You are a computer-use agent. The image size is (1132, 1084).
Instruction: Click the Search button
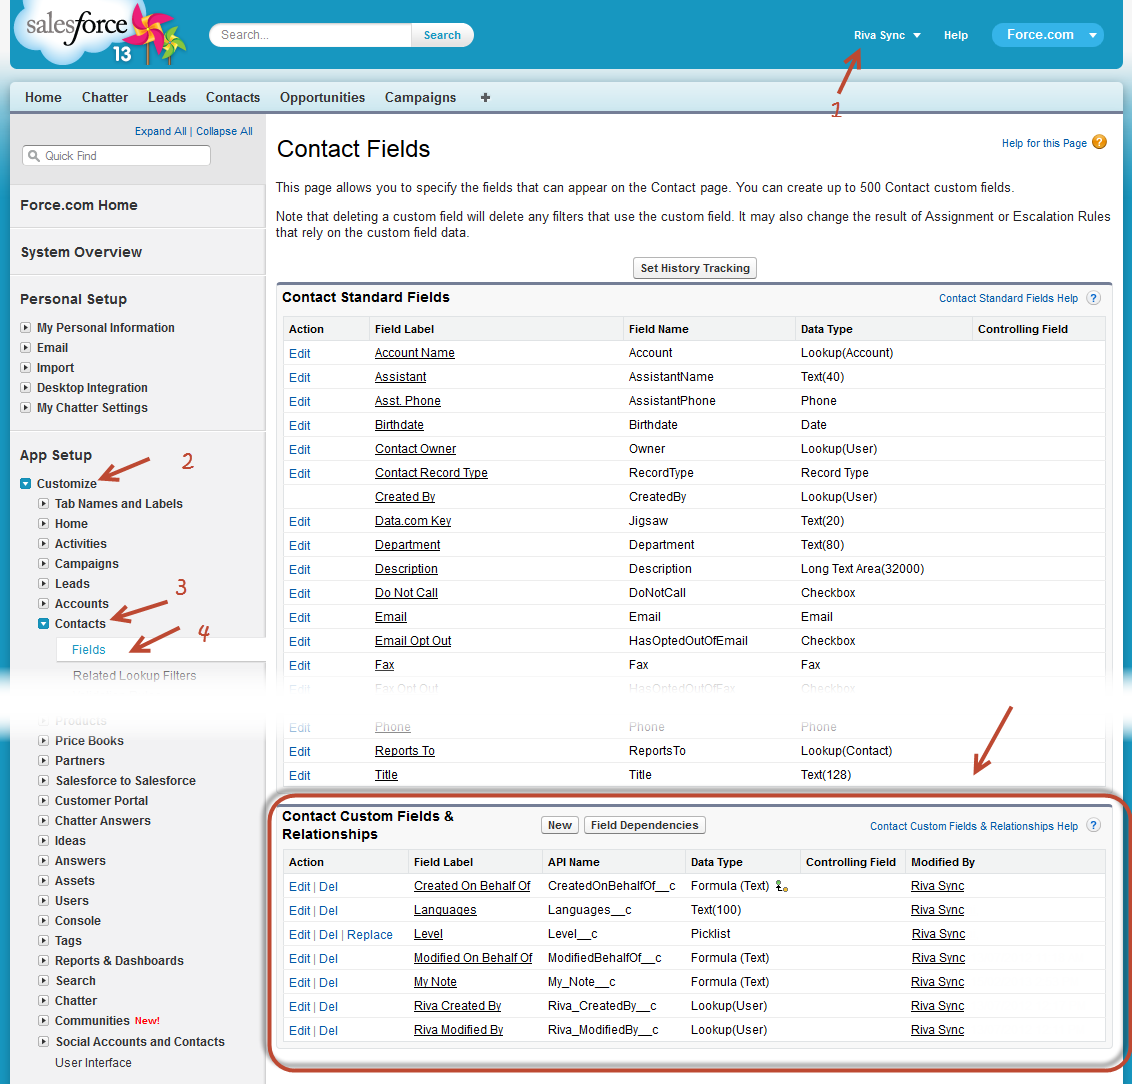click(x=442, y=35)
